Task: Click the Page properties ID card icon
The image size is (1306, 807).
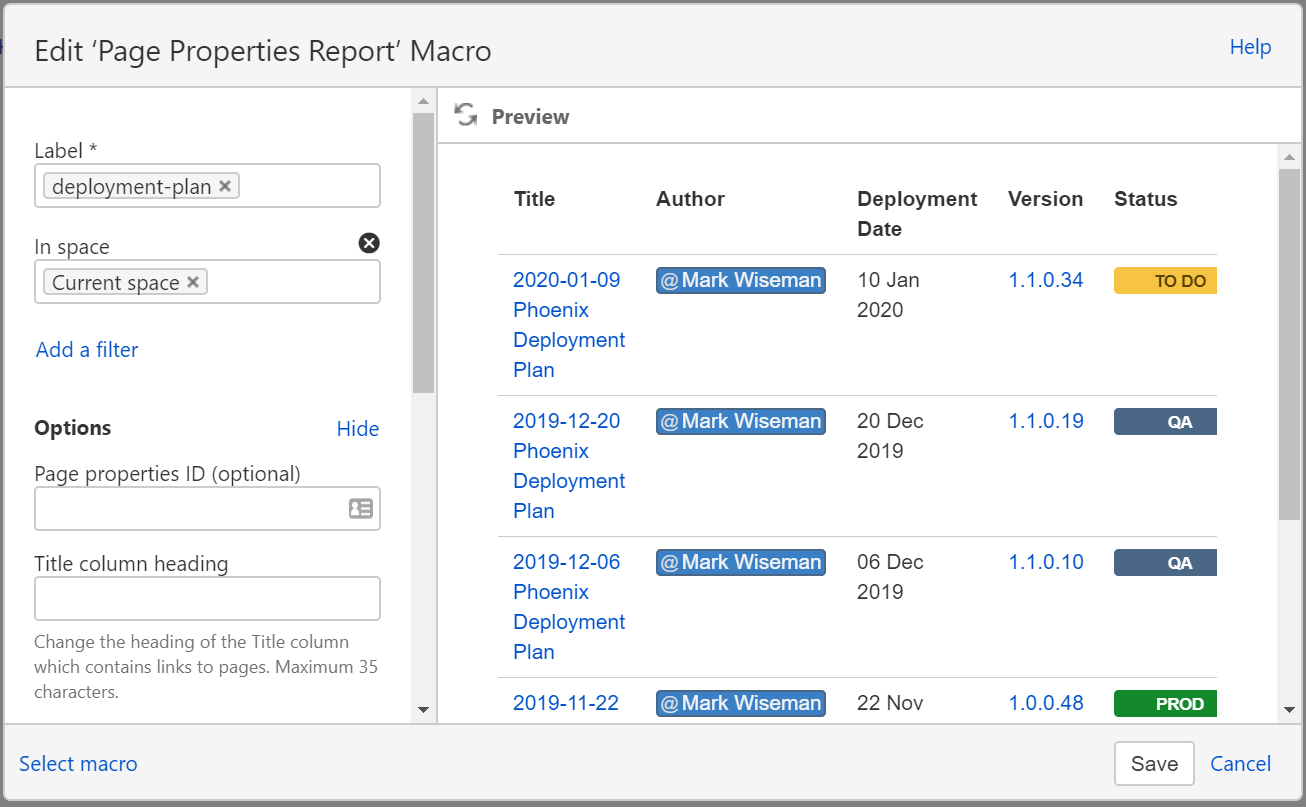Action: [361, 508]
